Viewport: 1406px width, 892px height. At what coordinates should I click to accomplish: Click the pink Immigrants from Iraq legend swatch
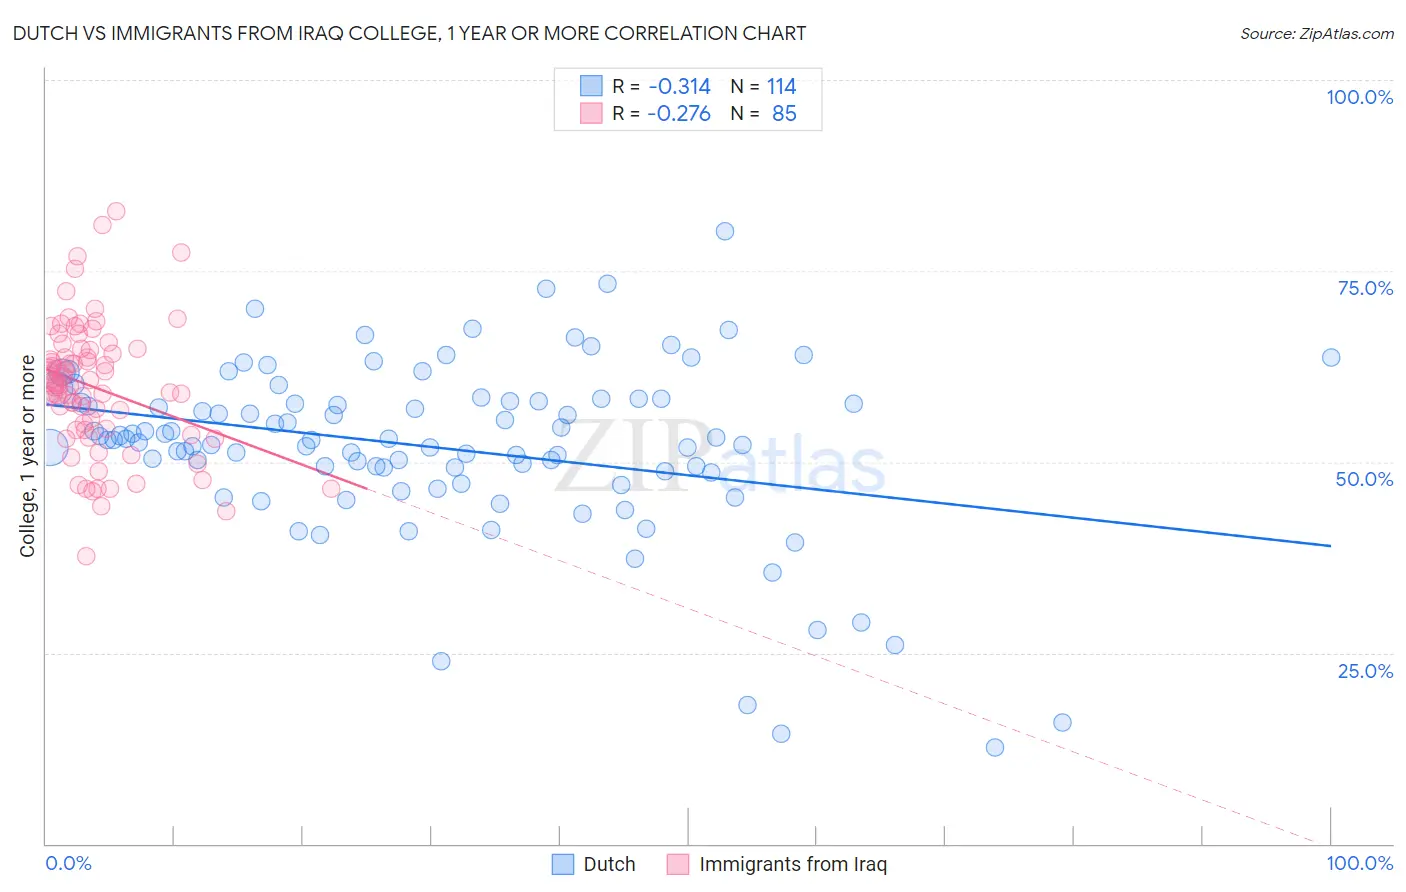[x=678, y=864]
